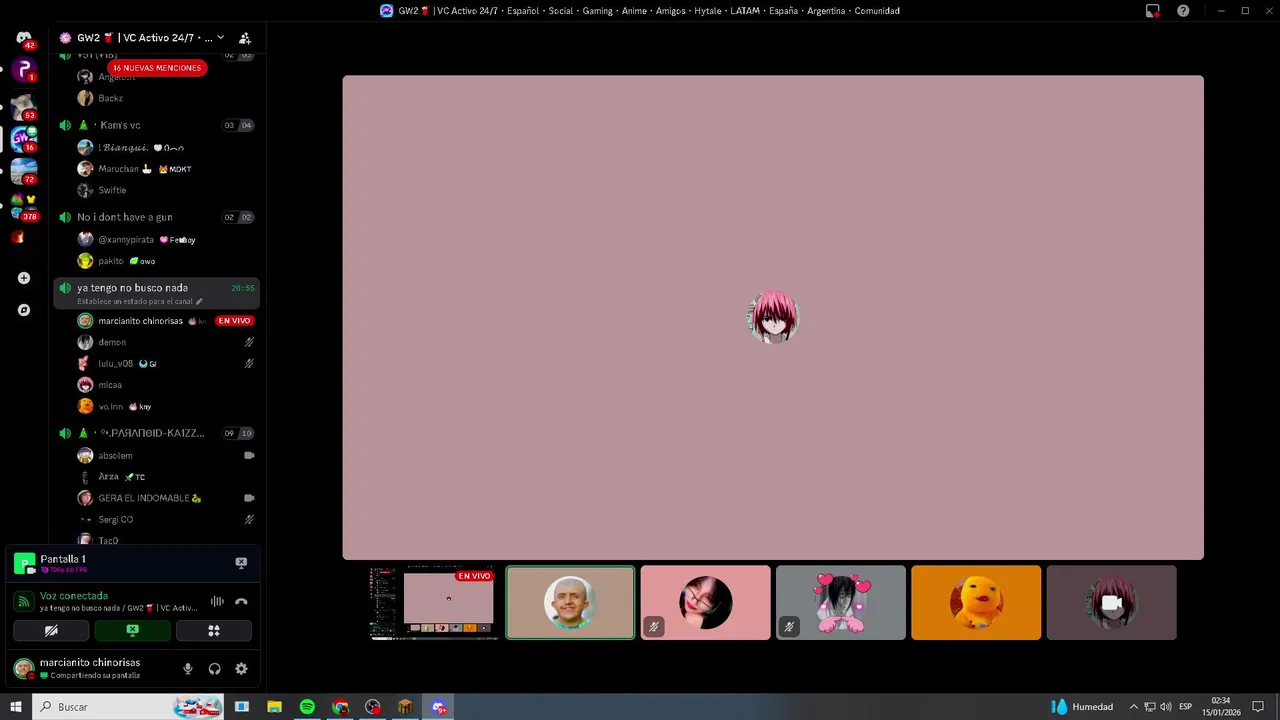Click EN VIVO badge beside marcianito chinorisas
Image resolution: width=1280 pixels, height=720 pixels.
235,321
